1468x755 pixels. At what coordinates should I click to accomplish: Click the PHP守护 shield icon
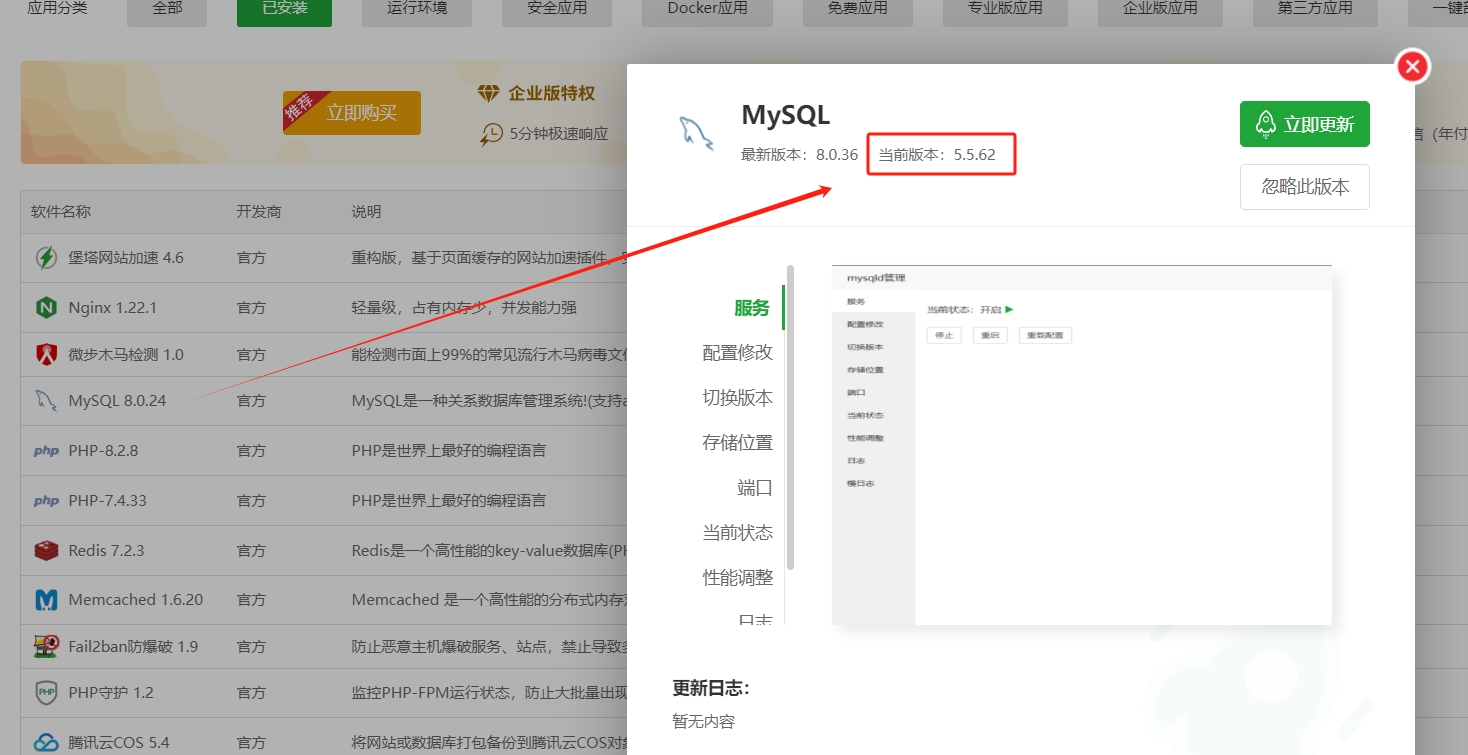46,692
